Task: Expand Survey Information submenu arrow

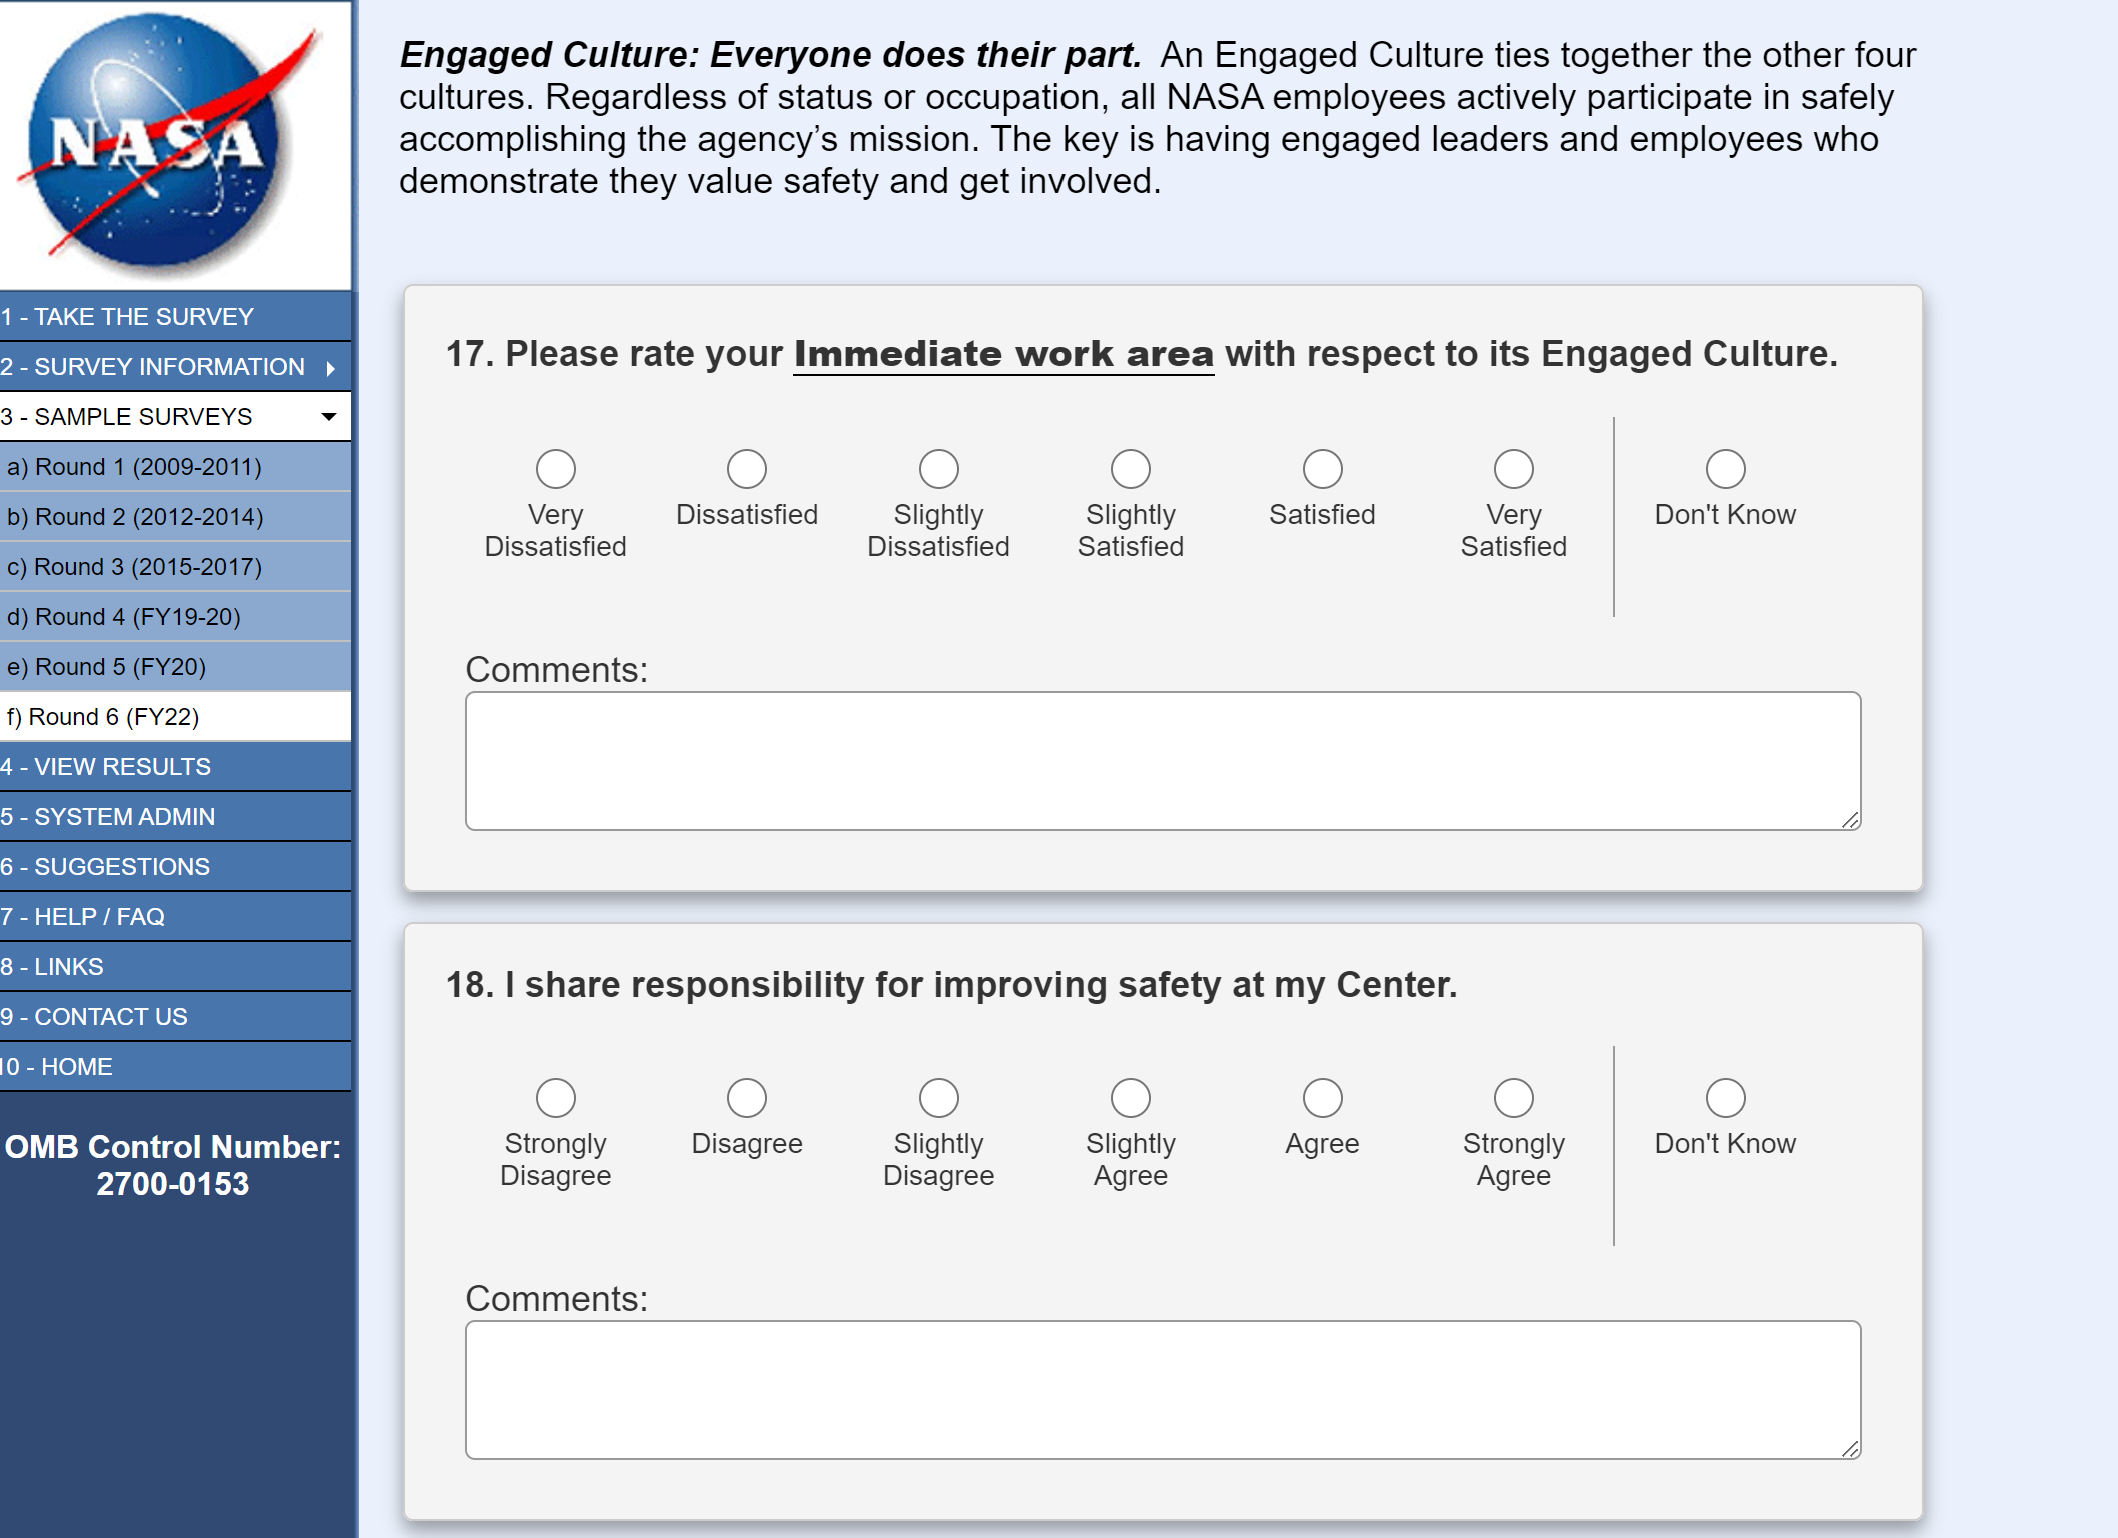Action: [x=330, y=368]
